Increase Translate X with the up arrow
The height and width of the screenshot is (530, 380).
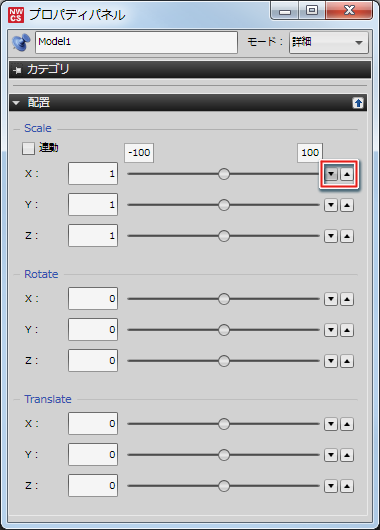[347, 424]
